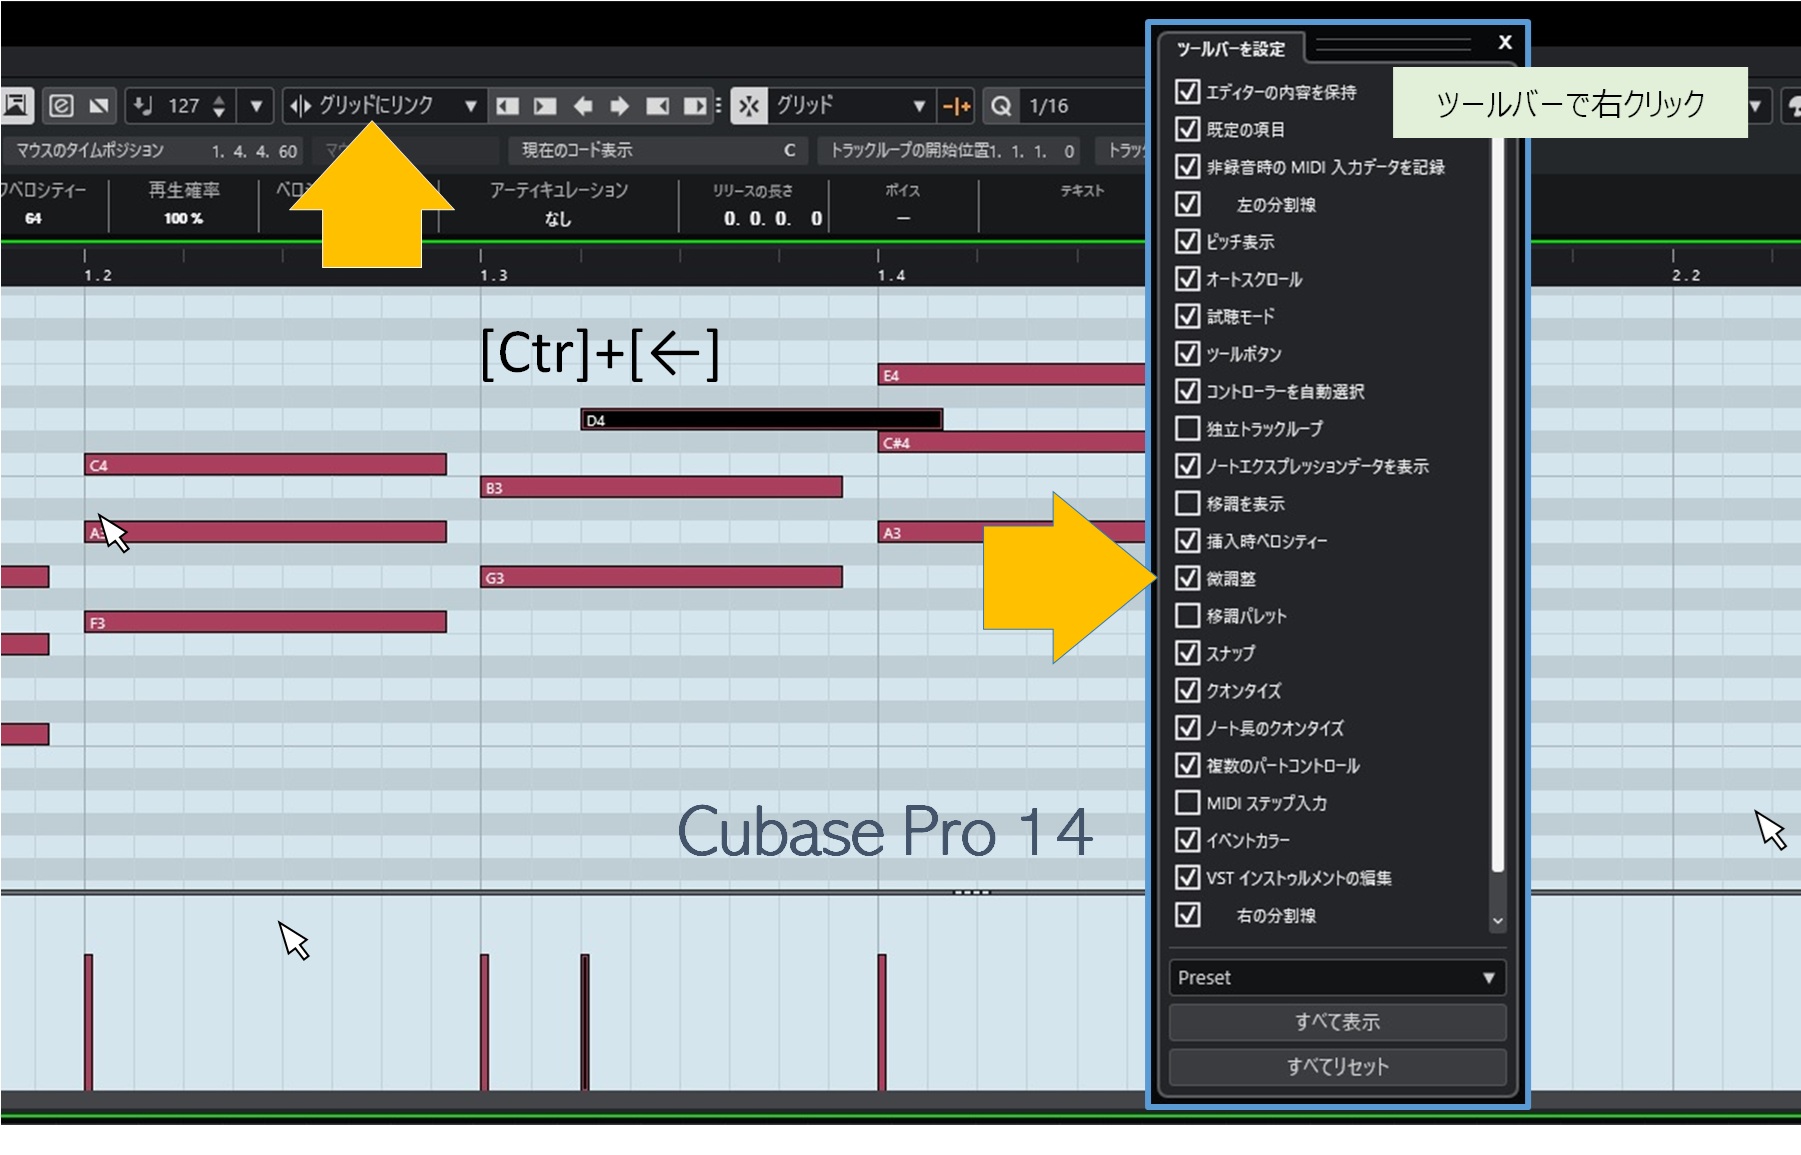1801x1155 pixels.
Task: Click the Edit VST Instrument 'e' icon
Action: tap(61, 105)
